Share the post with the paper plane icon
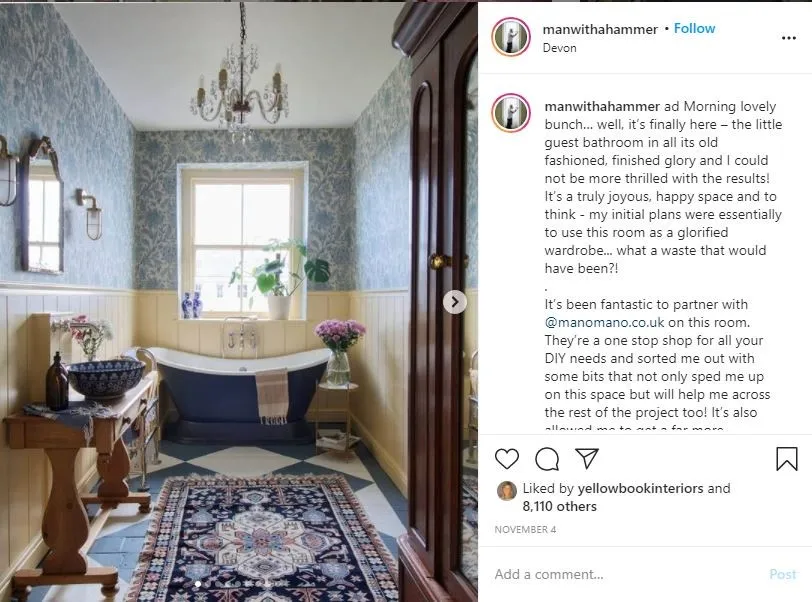Image resolution: width=812 pixels, height=602 pixels. (587, 458)
